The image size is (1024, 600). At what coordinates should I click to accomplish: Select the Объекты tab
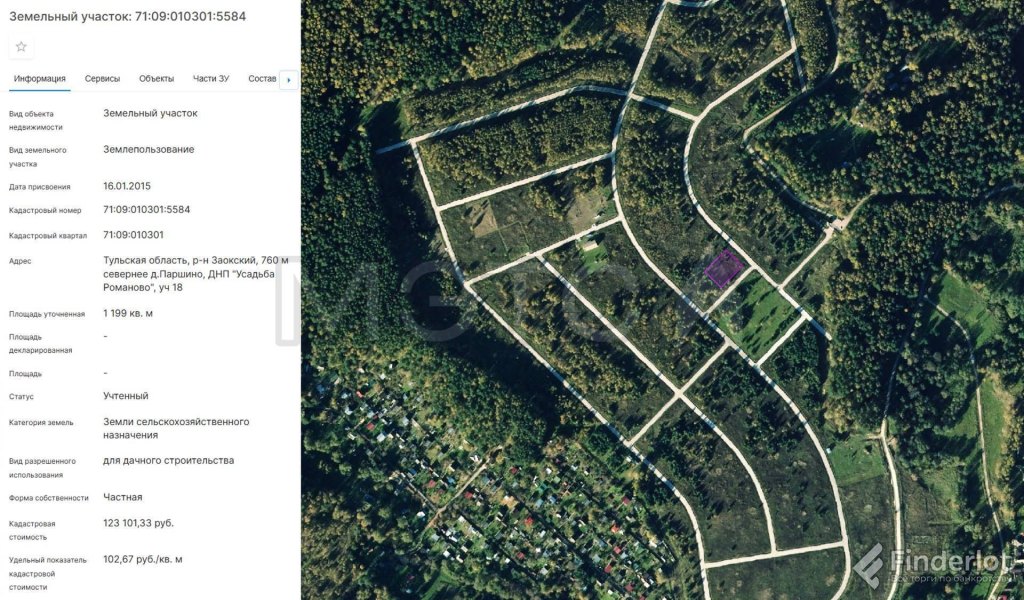coord(156,79)
